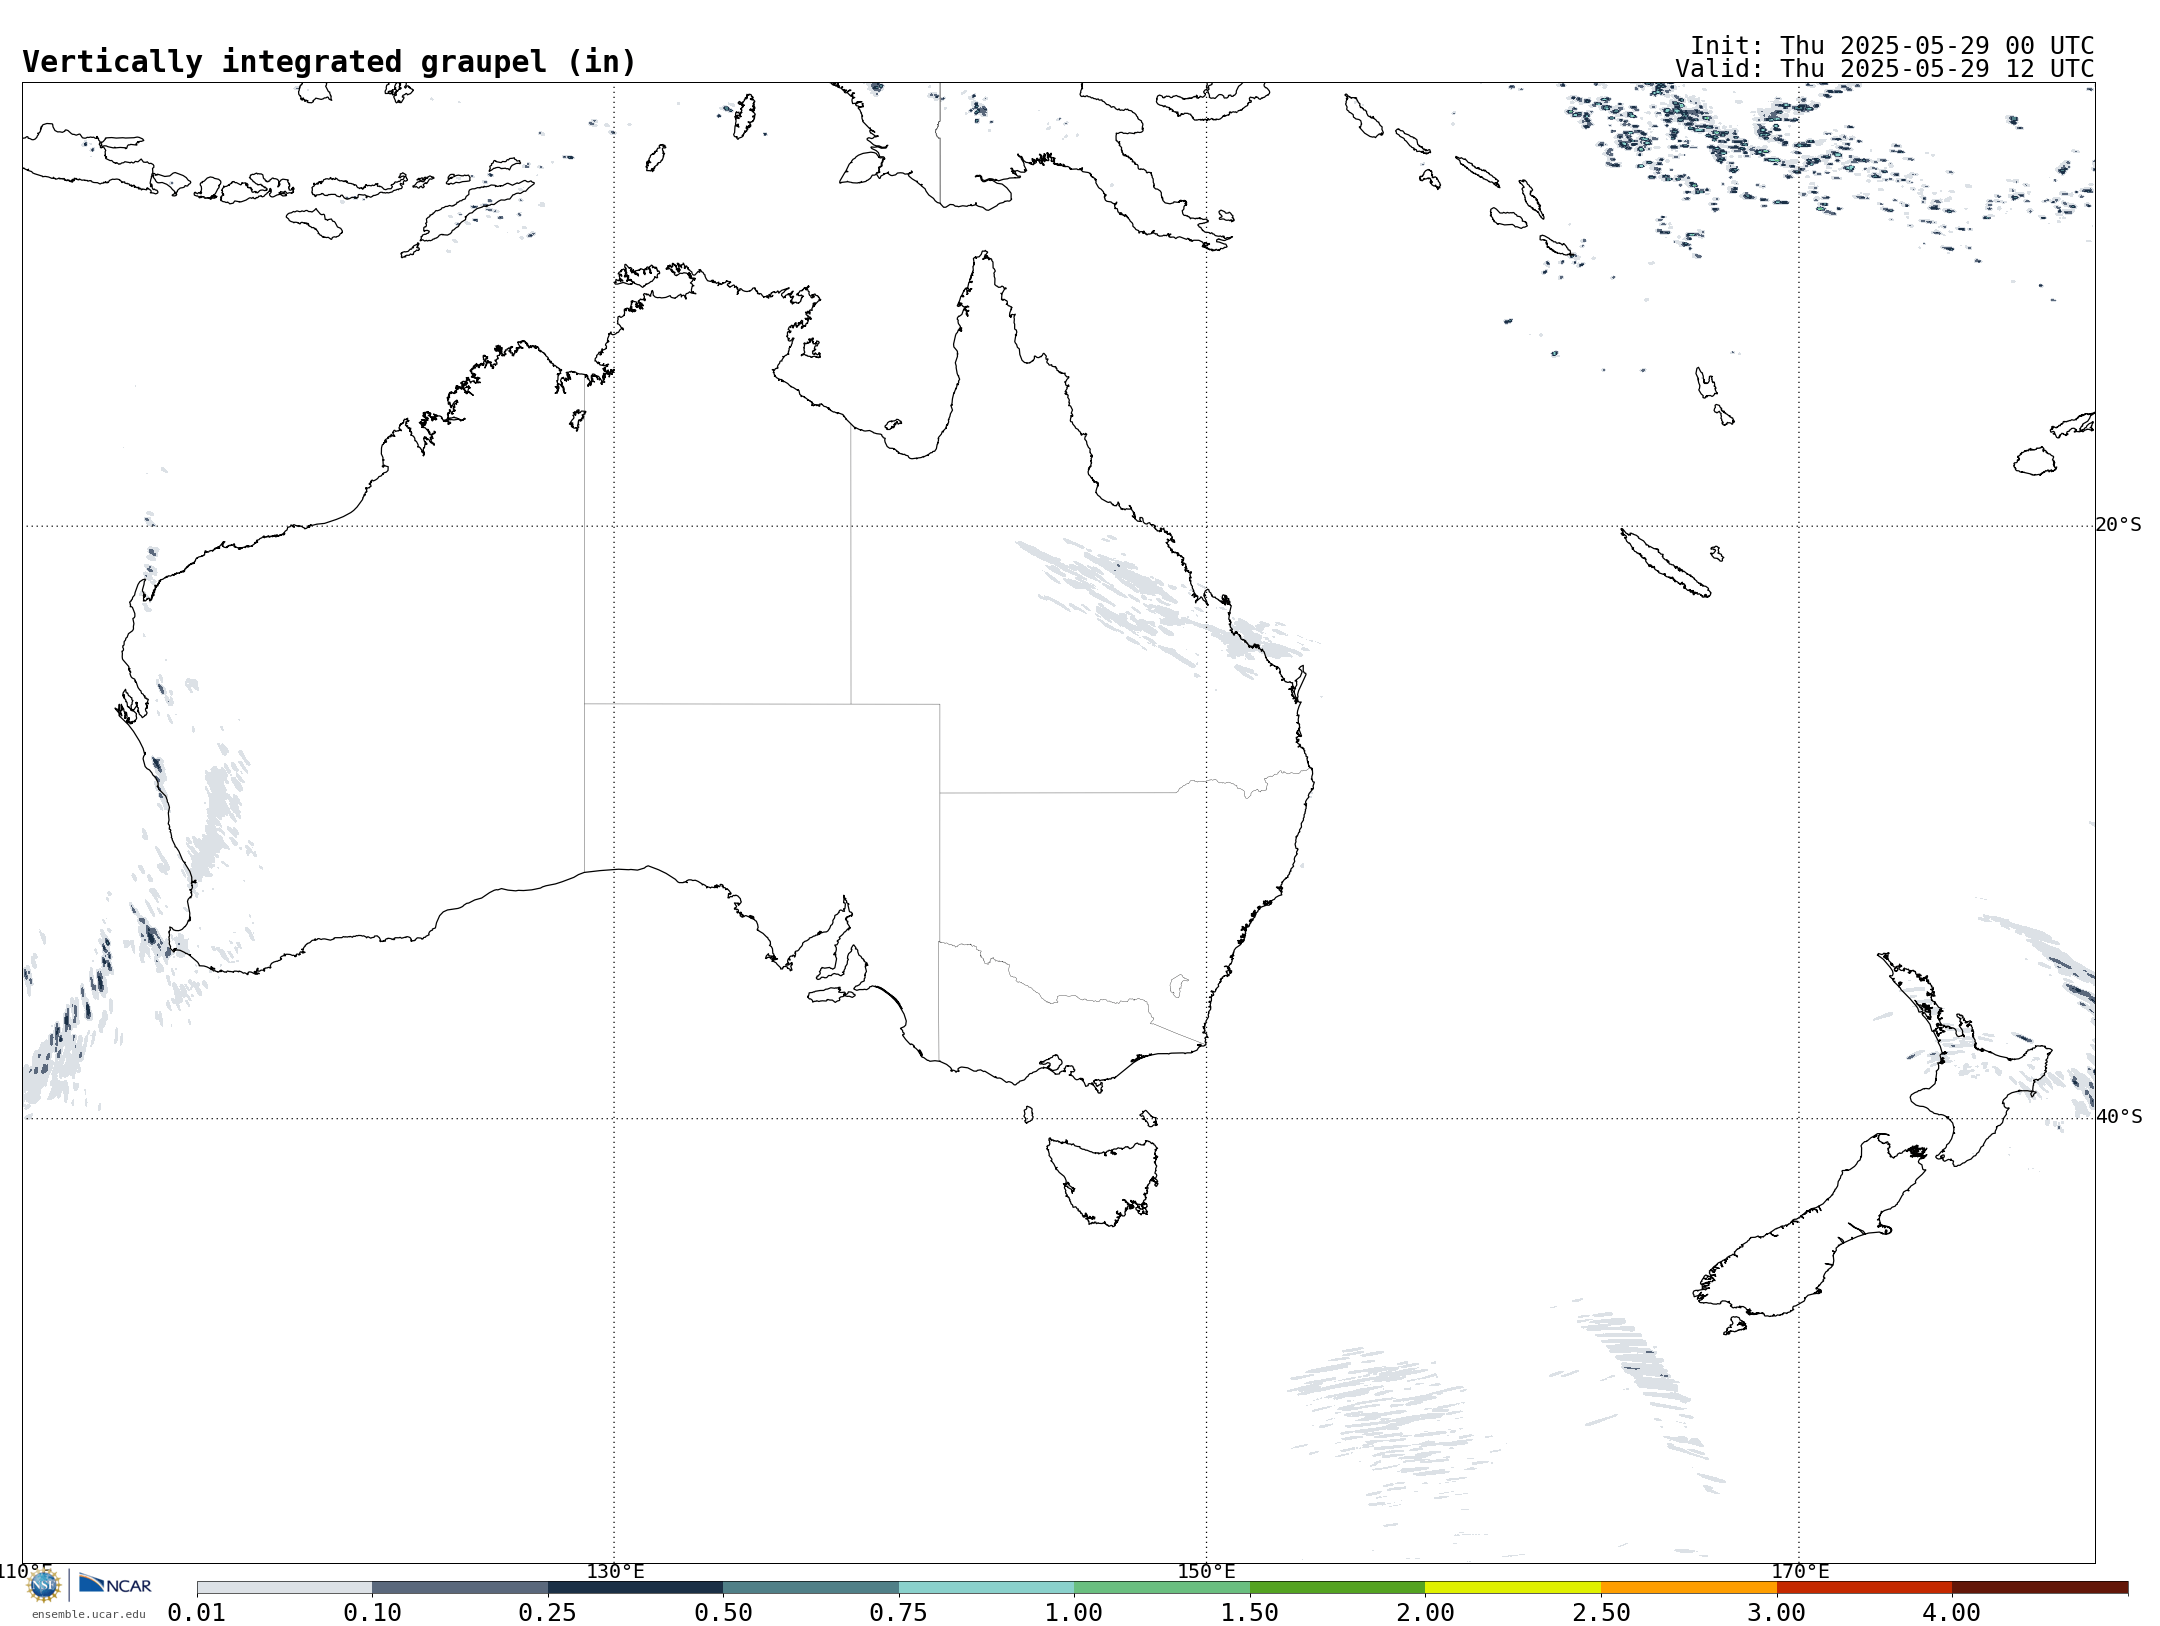This screenshot has height=1626, width=2160.
Task: Click the 150°E longitude label
Action: (1206, 1572)
